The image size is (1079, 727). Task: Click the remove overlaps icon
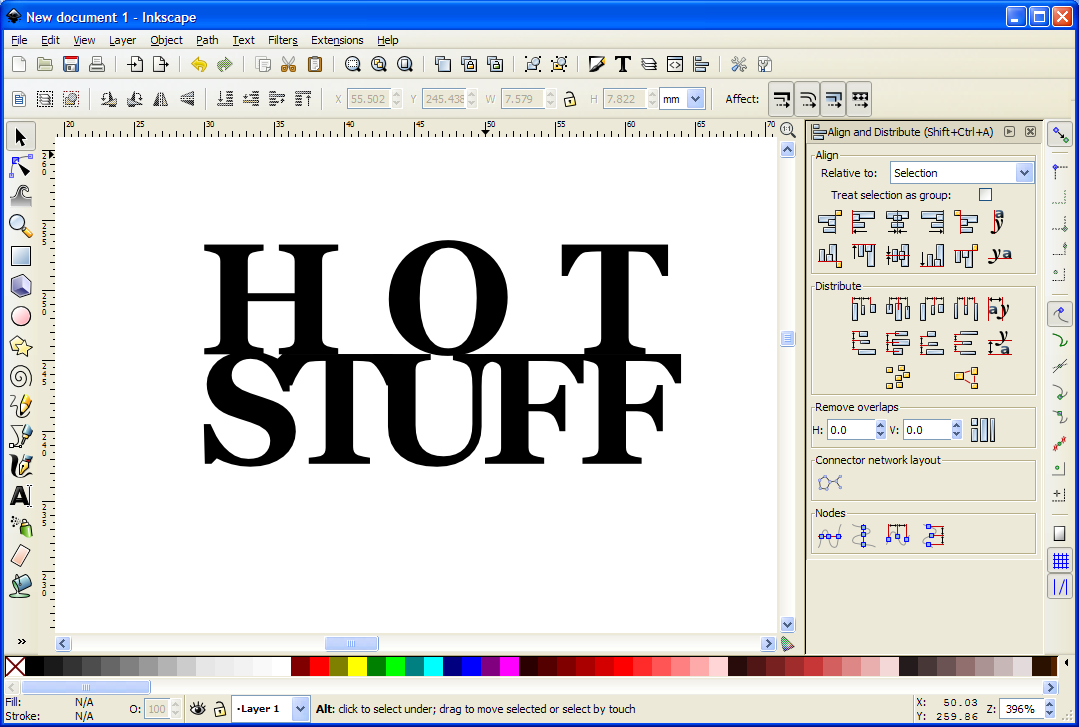pyautogui.click(x=983, y=430)
